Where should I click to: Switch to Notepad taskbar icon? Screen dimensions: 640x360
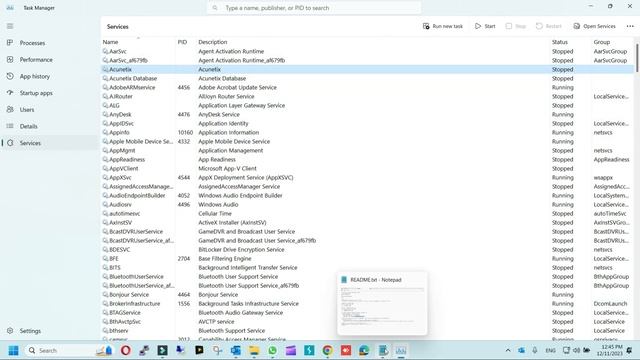383,350
